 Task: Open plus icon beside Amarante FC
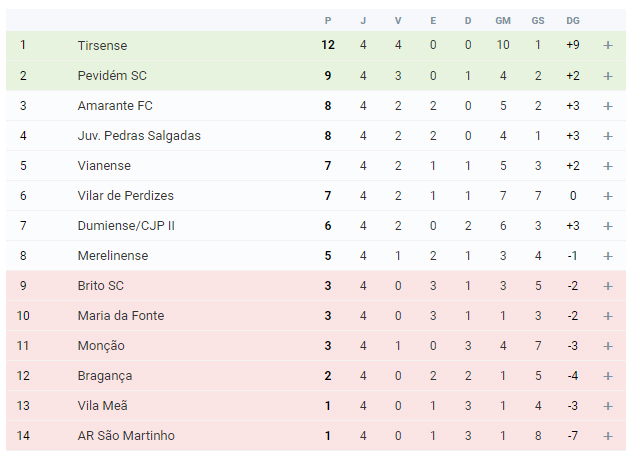pos(608,106)
